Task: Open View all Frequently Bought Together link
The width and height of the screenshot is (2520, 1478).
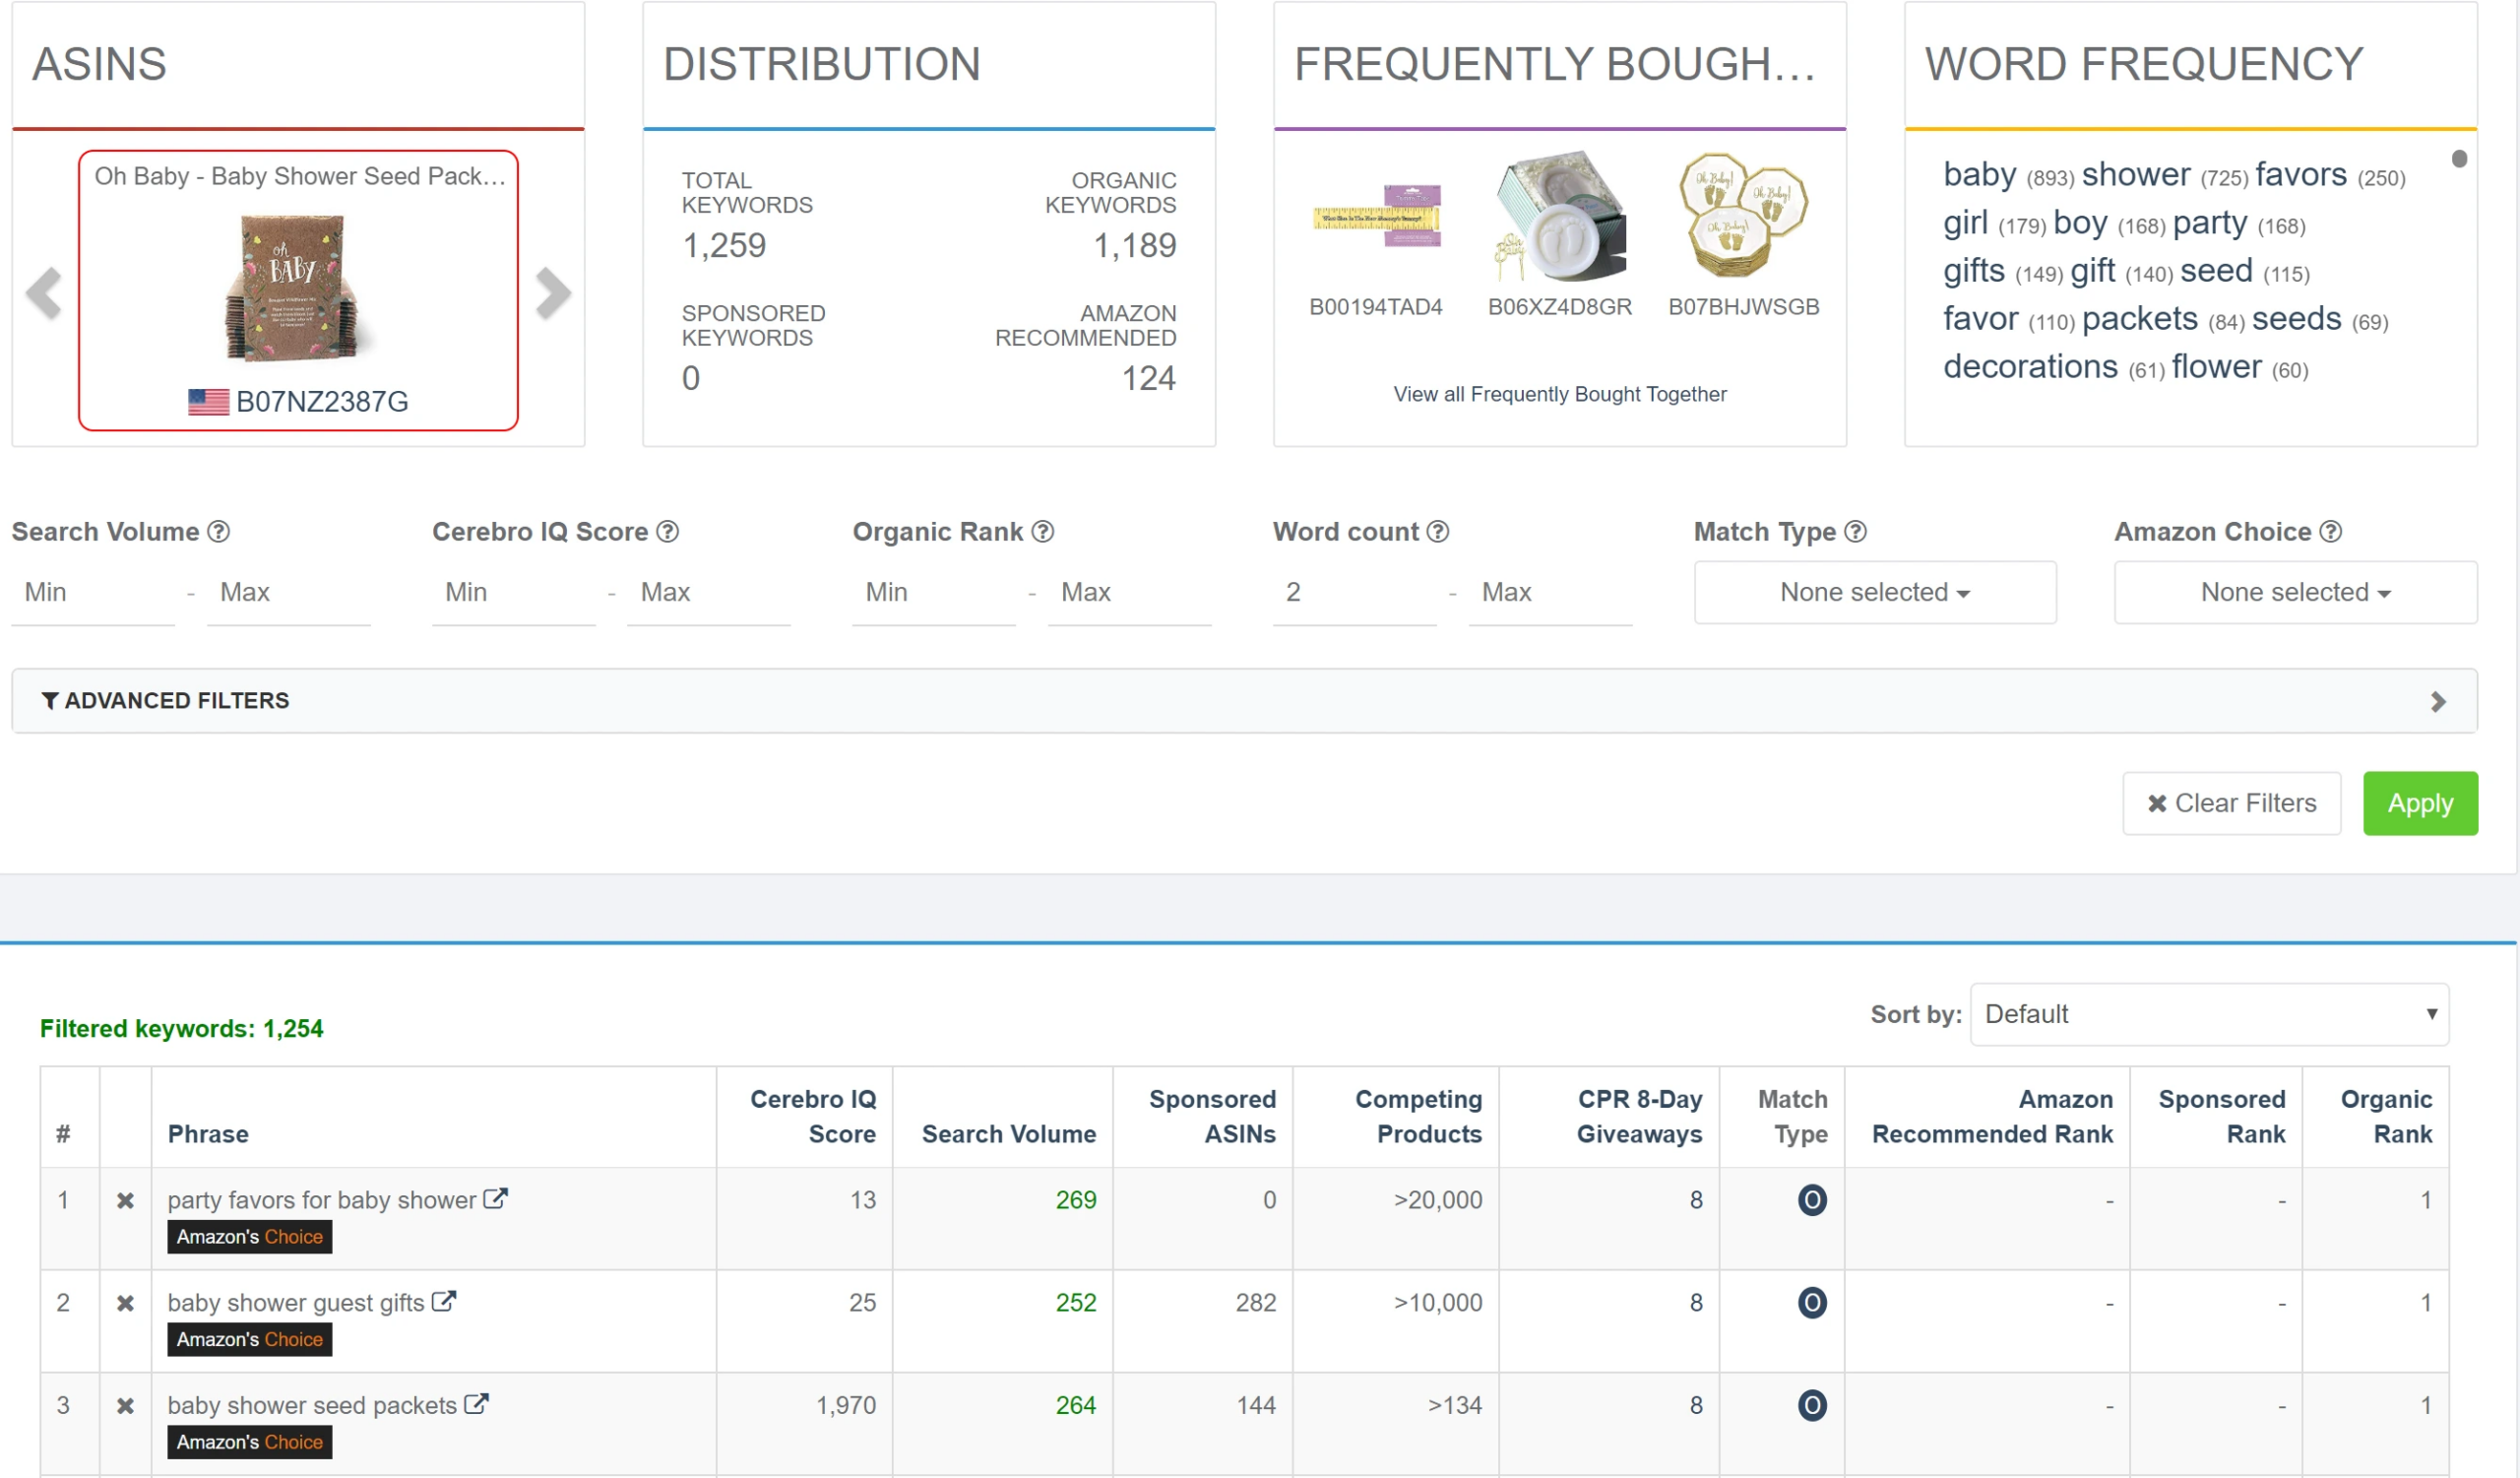Action: click(x=1559, y=394)
